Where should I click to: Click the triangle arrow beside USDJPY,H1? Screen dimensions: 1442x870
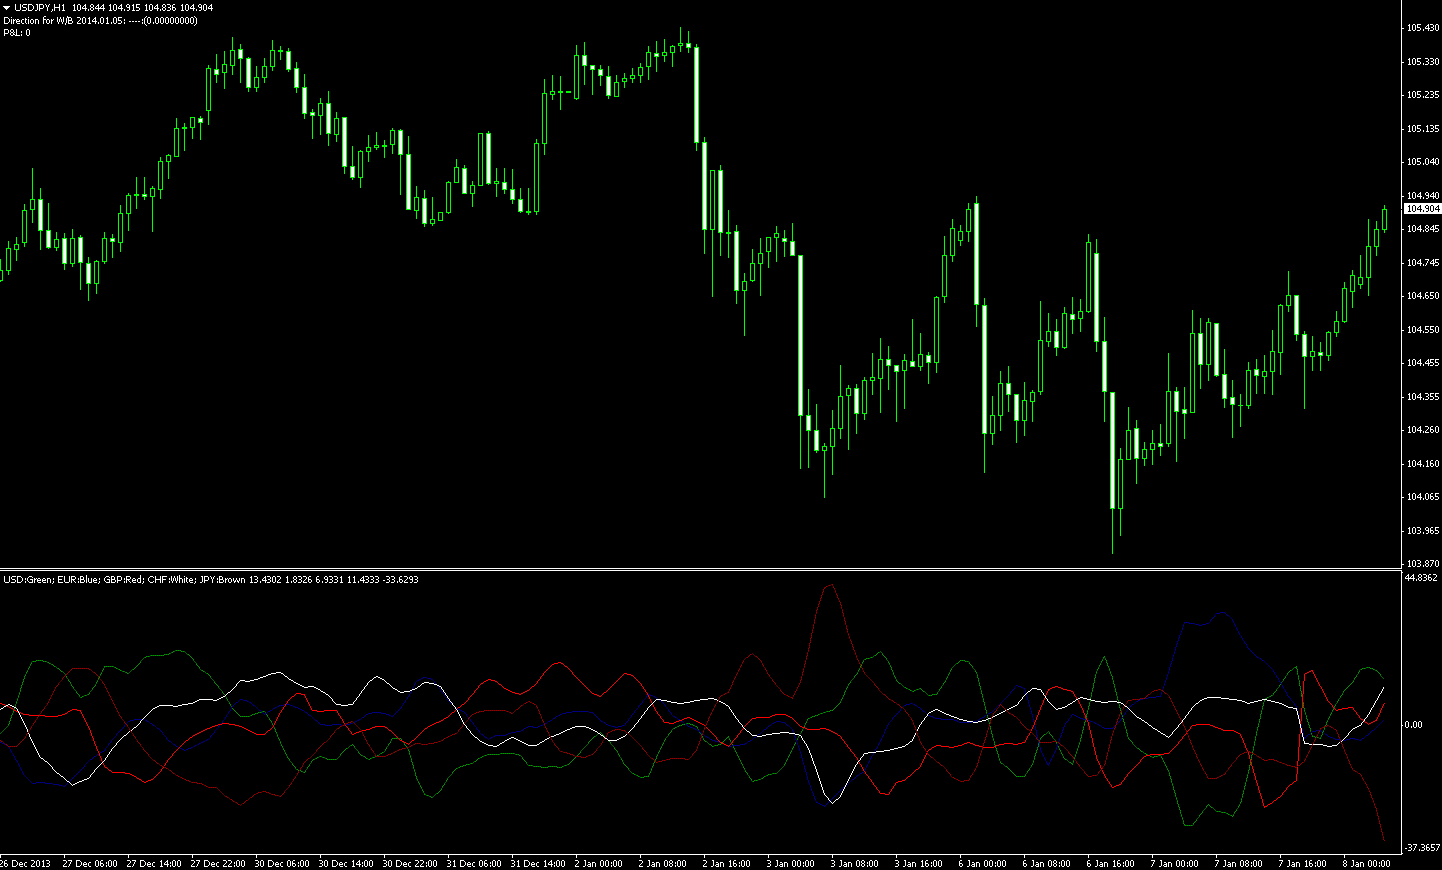7,8
